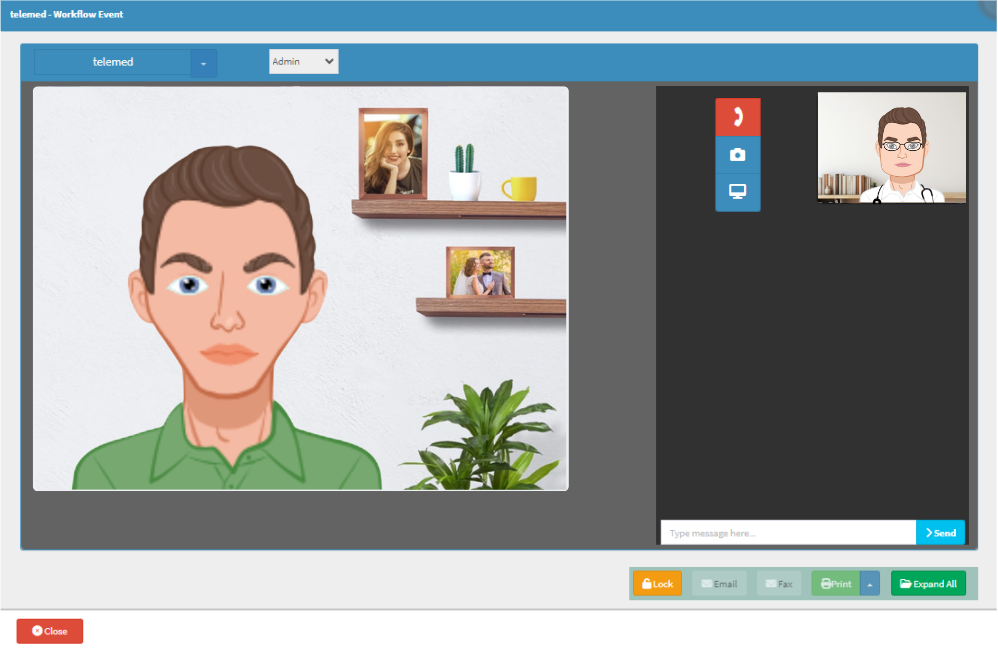The height and width of the screenshot is (648, 998).
Task: Click the telemed workflow button
Action: pos(113,62)
